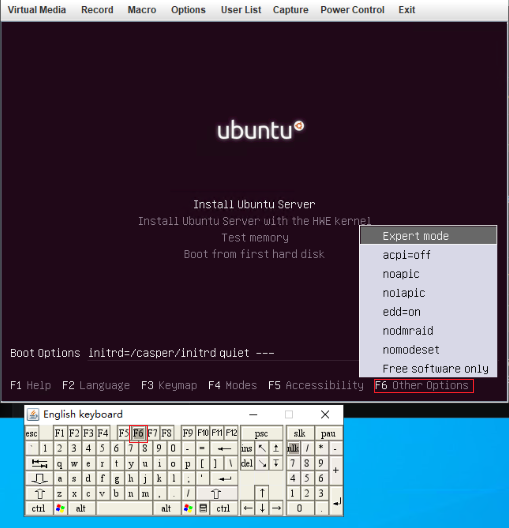Open the Virtual Media menu
509x528 pixels.
37,10
